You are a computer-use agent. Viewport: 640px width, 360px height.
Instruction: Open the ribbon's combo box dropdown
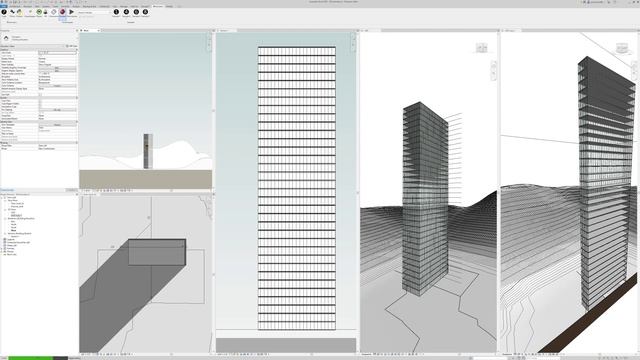tap(109, 13)
